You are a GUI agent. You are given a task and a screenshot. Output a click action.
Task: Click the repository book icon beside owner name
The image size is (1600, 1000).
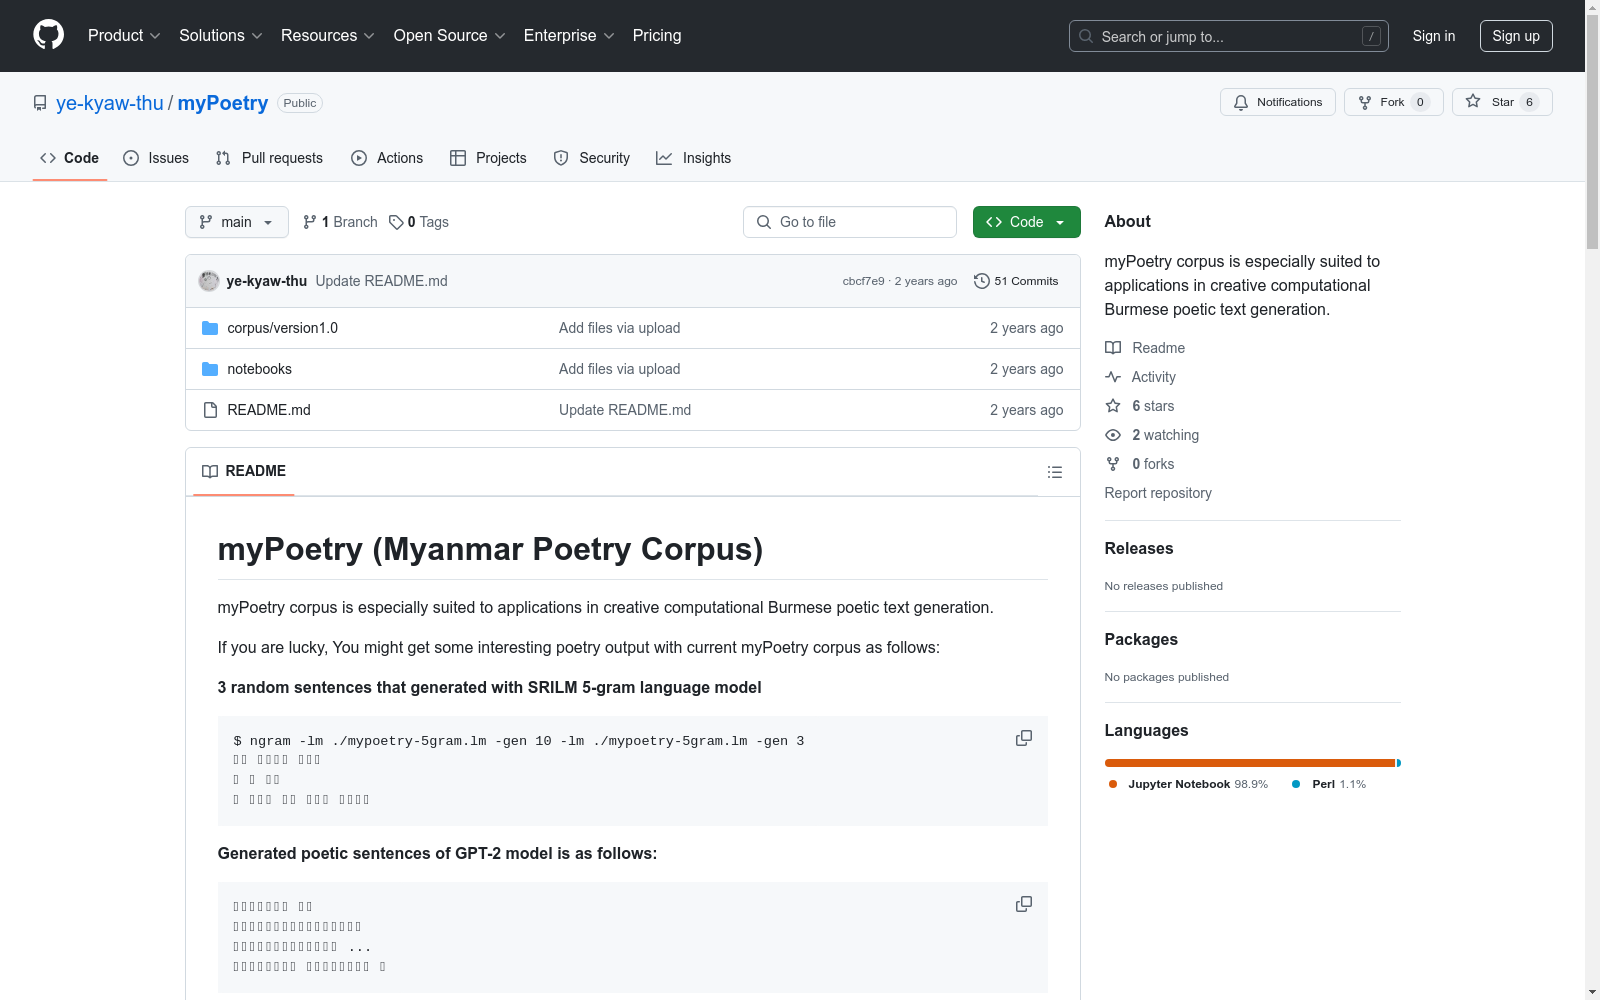click(40, 103)
